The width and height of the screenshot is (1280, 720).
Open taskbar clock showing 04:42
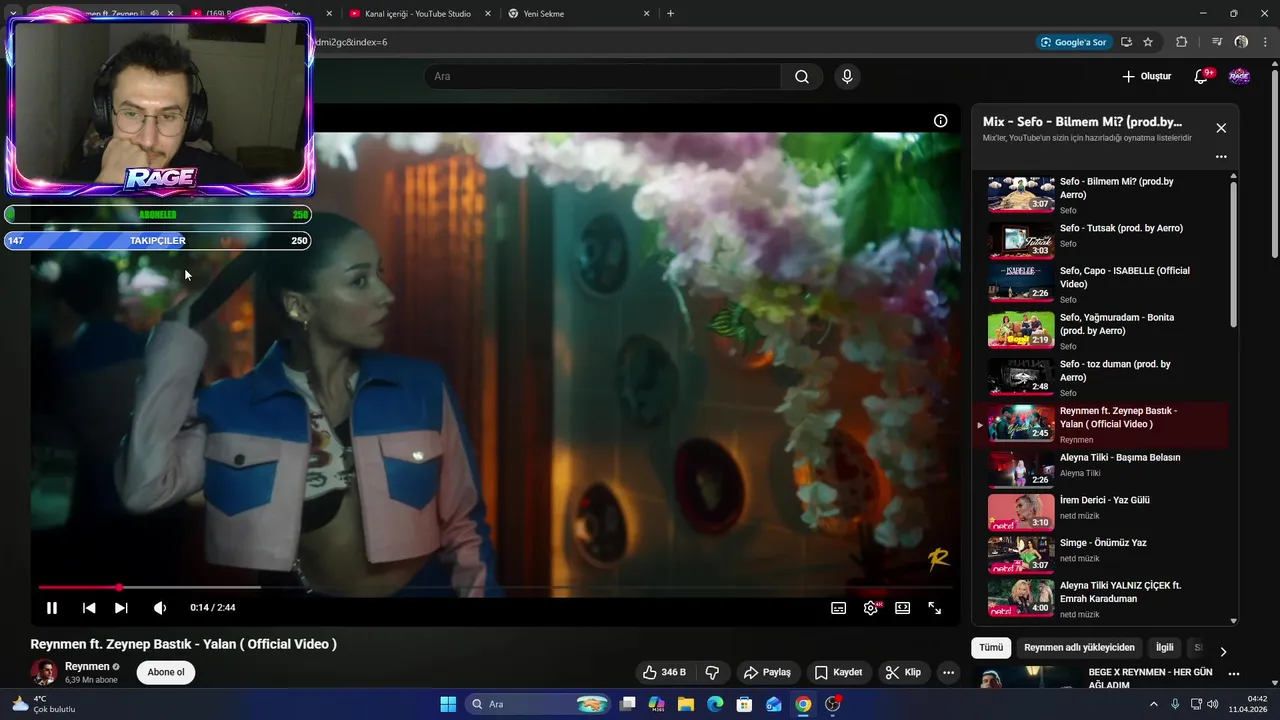click(1249, 704)
